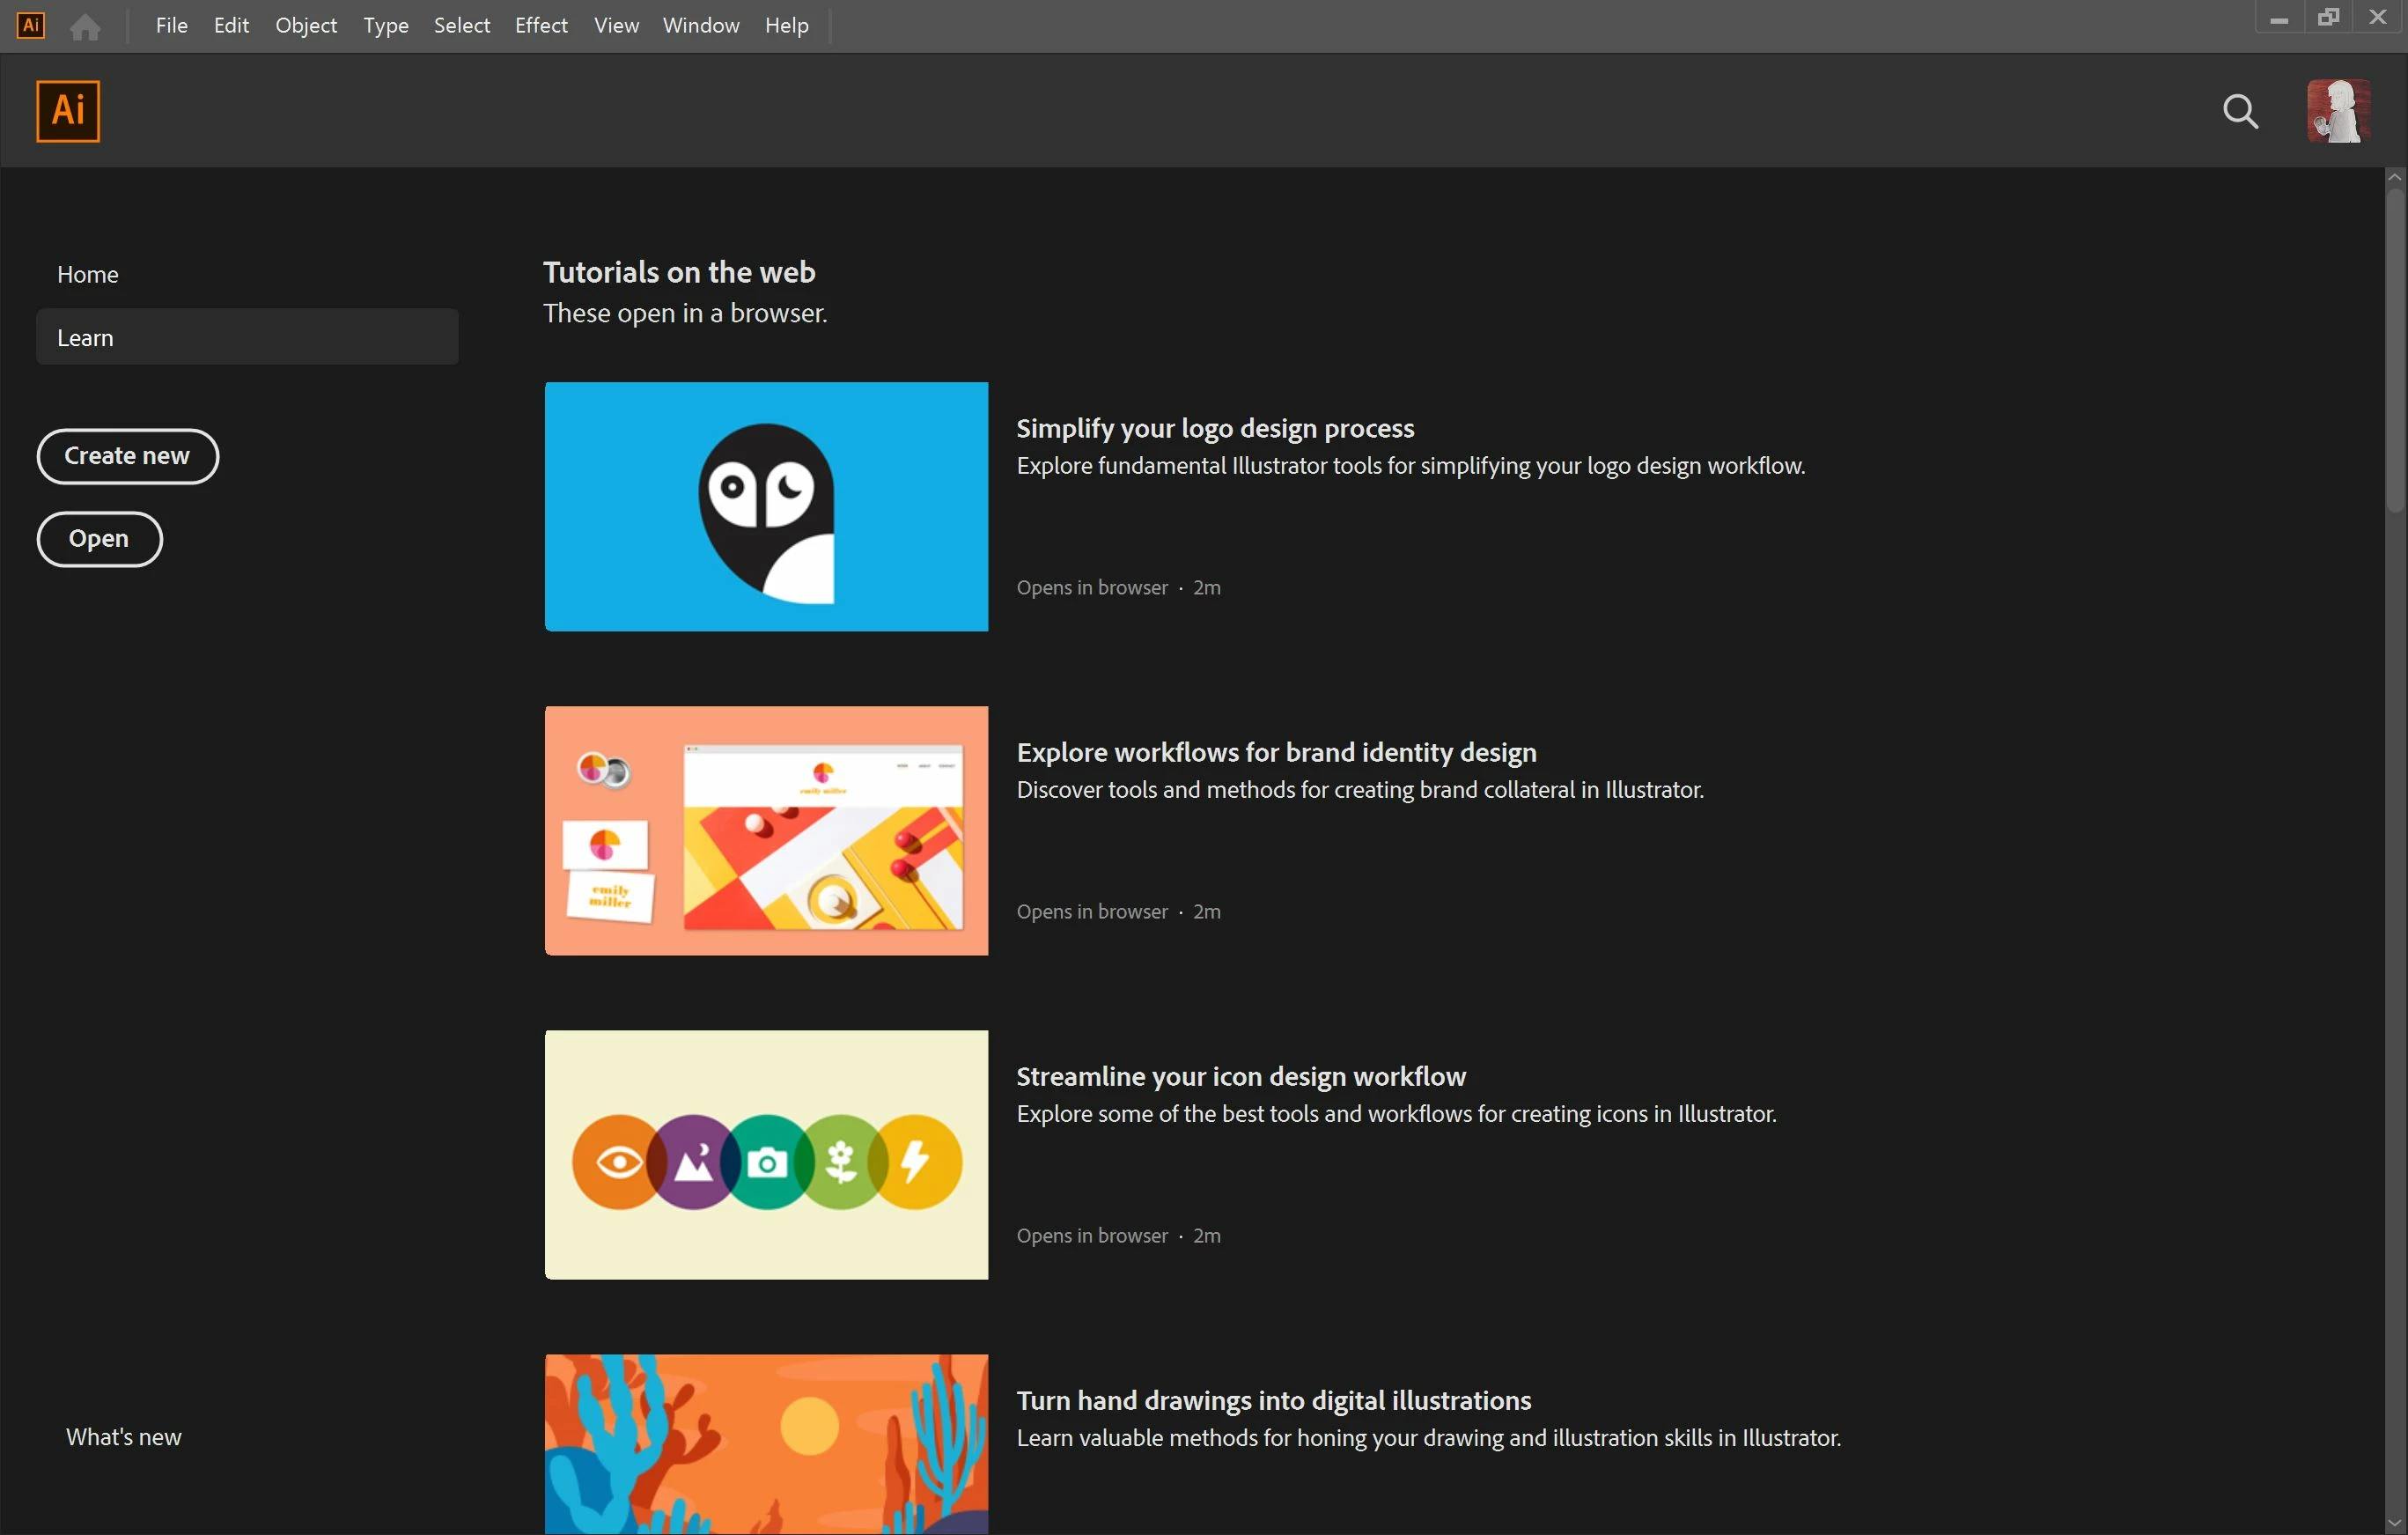The image size is (2408, 1535).
Task: Click the search magnifier icon
Action: click(x=2240, y=111)
